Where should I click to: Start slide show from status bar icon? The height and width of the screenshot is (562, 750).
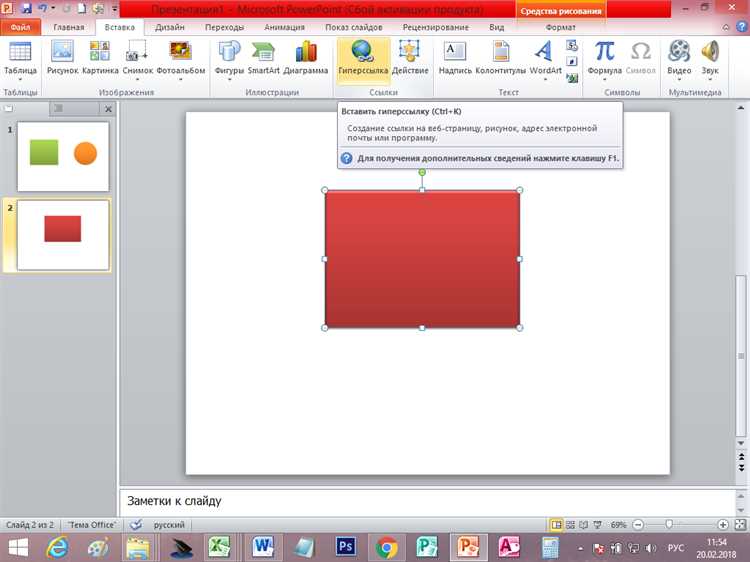click(x=597, y=525)
